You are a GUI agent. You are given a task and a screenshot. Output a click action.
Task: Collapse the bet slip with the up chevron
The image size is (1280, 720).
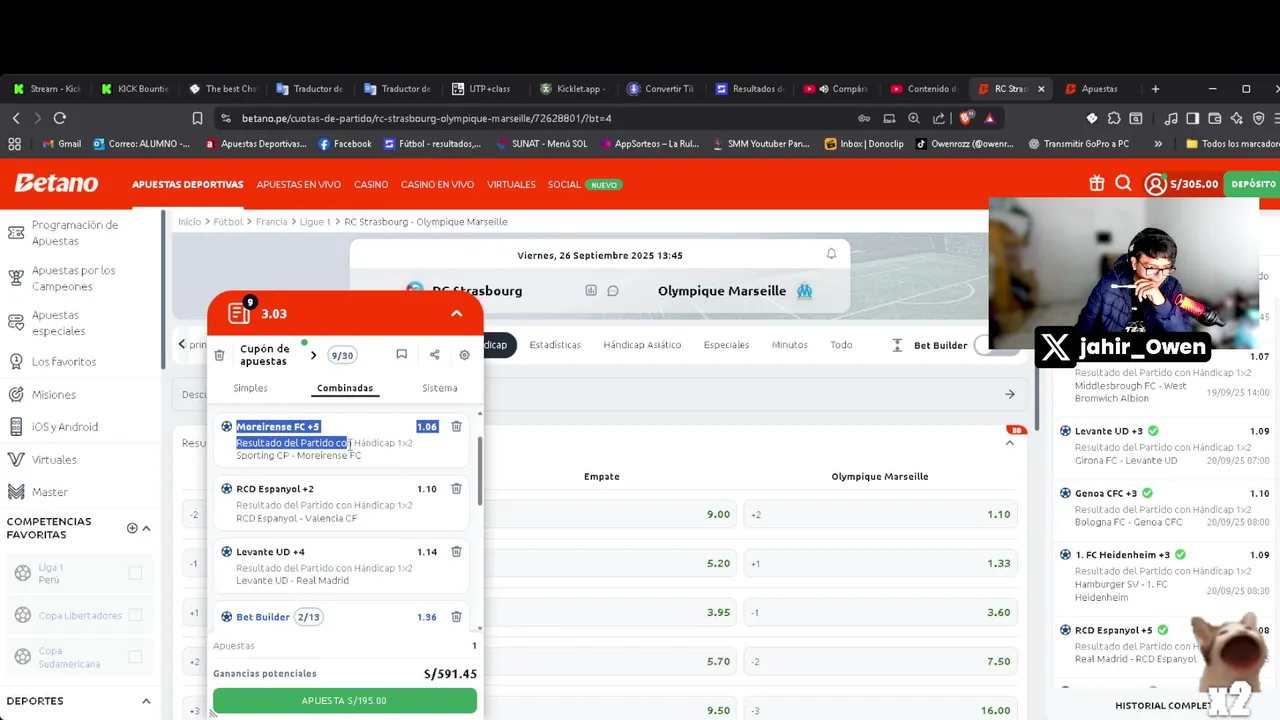[456, 313]
